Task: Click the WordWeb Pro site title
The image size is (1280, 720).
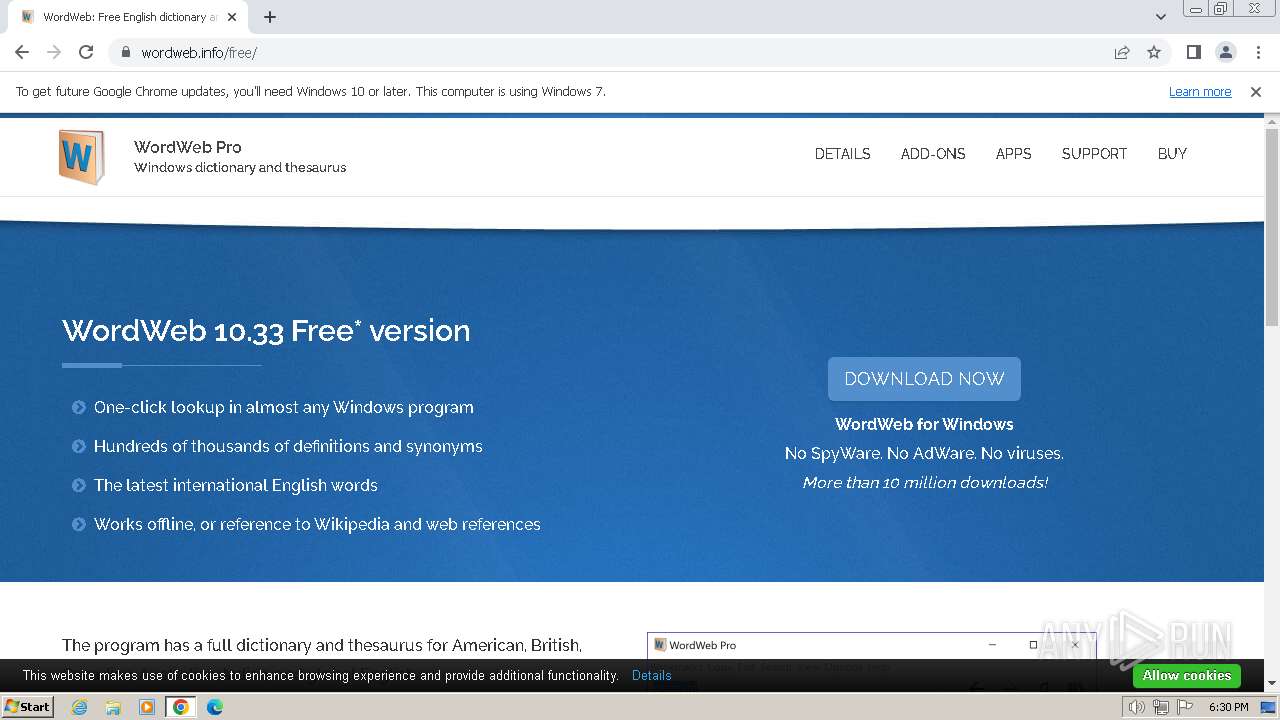Action: click(x=188, y=147)
